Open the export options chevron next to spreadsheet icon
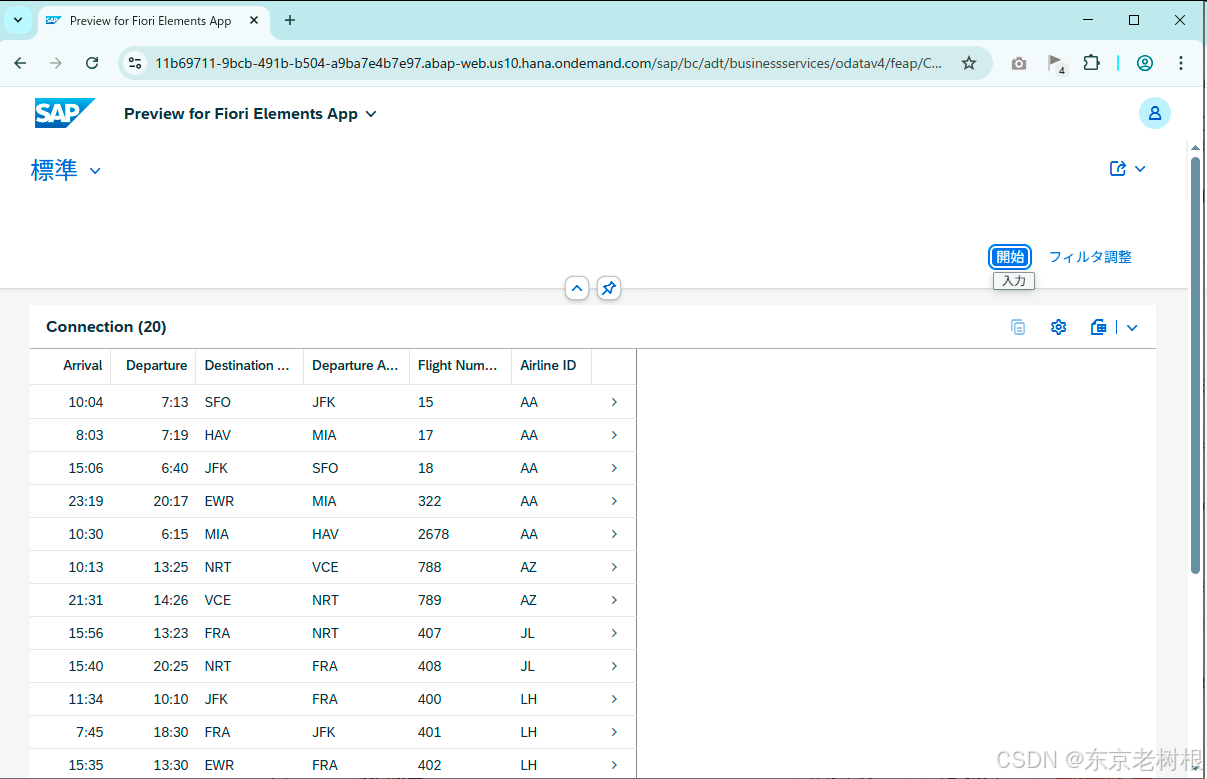1207x779 pixels. click(1131, 327)
